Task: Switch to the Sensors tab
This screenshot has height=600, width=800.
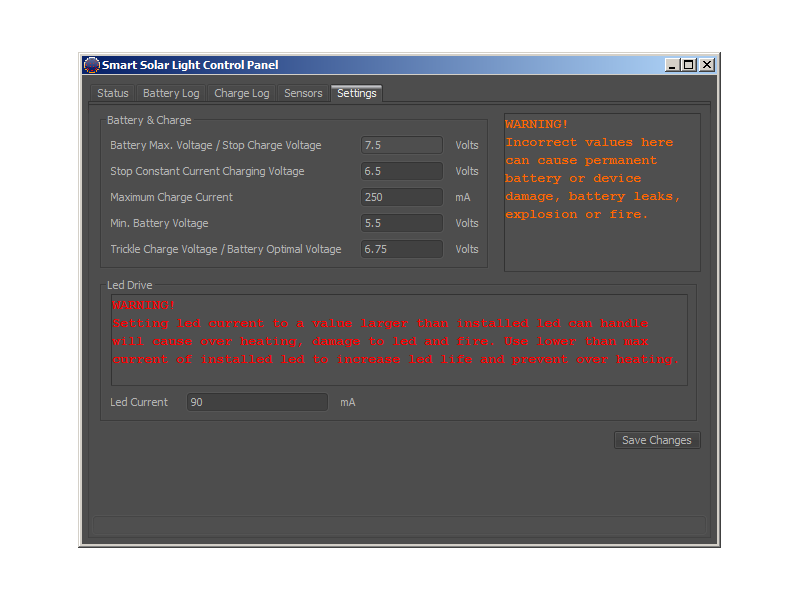Action: [x=303, y=93]
